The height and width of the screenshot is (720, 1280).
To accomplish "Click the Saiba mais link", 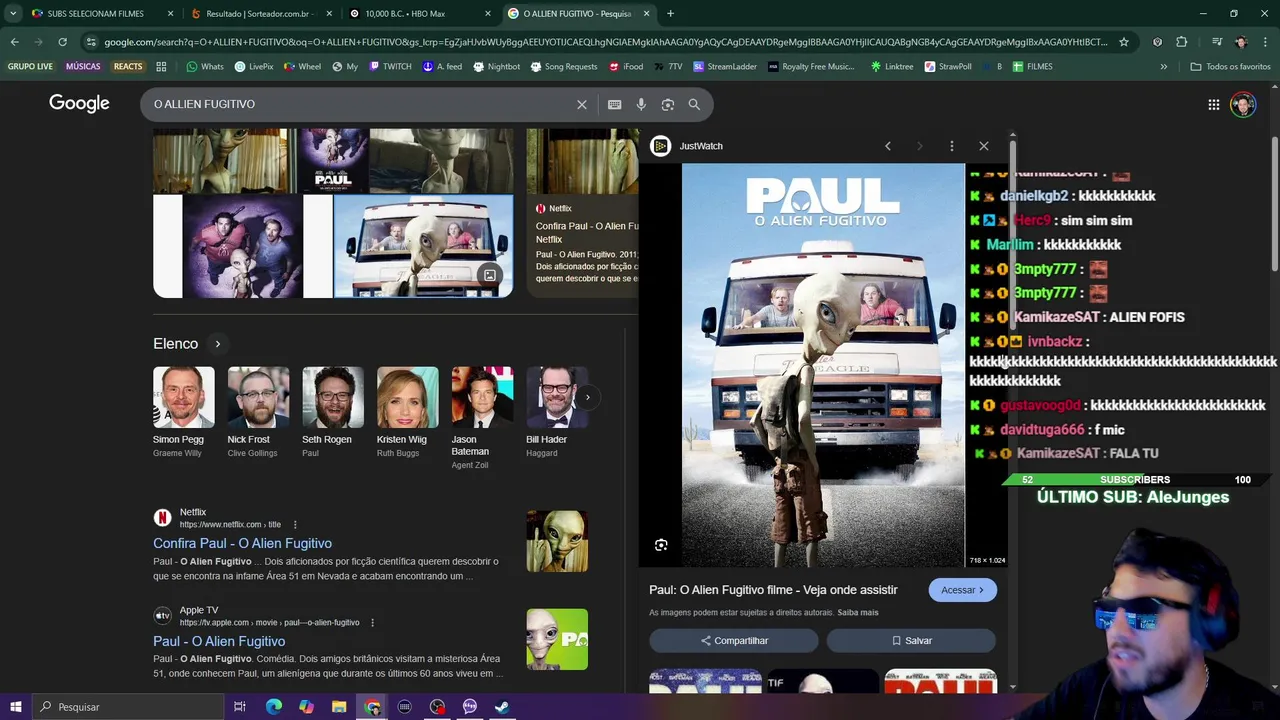I will click(x=858, y=612).
